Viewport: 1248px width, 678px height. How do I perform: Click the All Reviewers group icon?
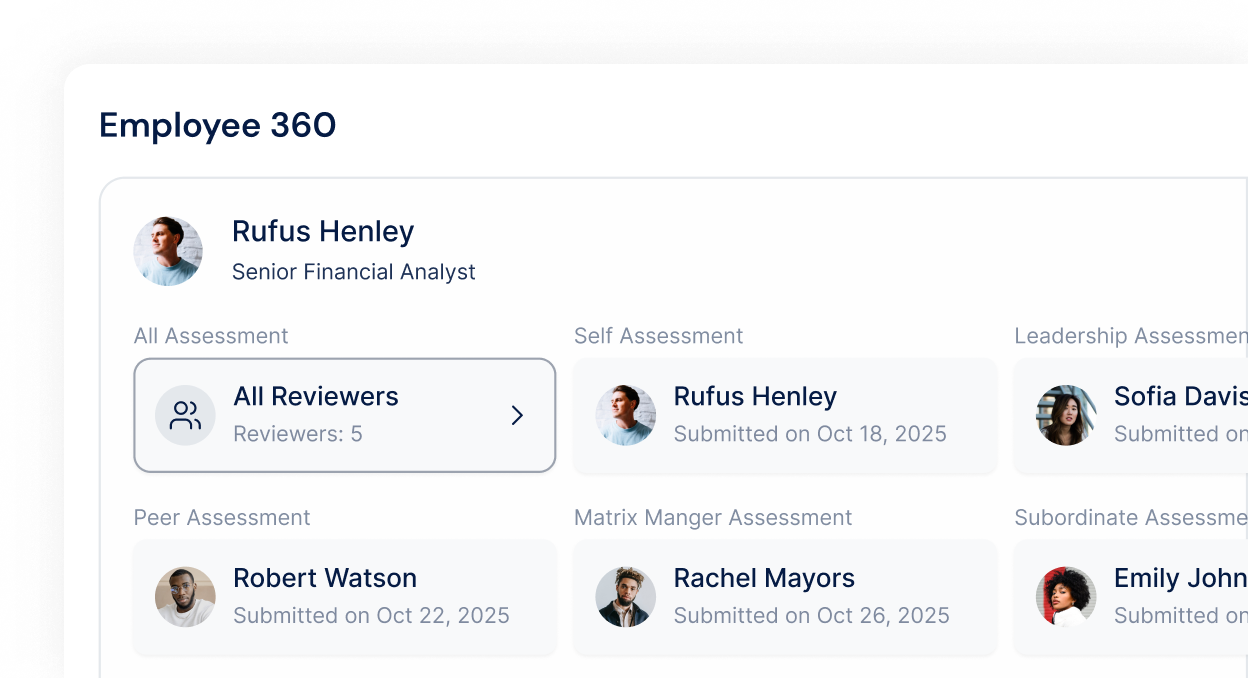pyautogui.click(x=185, y=415)
